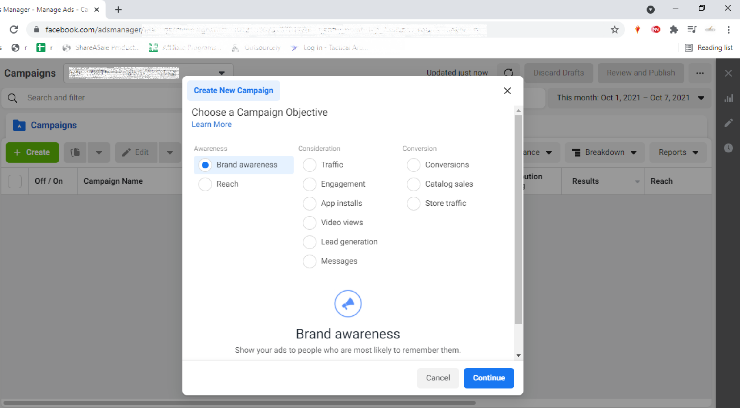Screen dimensions: 740x408
Task: Click the pencil edit icon in sidebar
Action: click(728, 123)
